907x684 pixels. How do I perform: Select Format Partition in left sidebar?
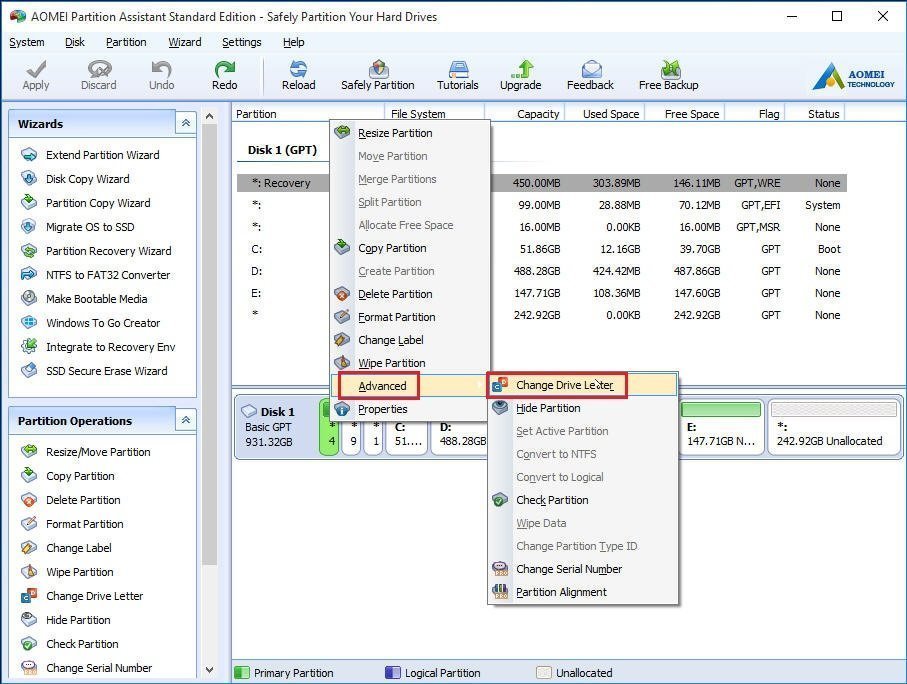(x=84, y=524)
